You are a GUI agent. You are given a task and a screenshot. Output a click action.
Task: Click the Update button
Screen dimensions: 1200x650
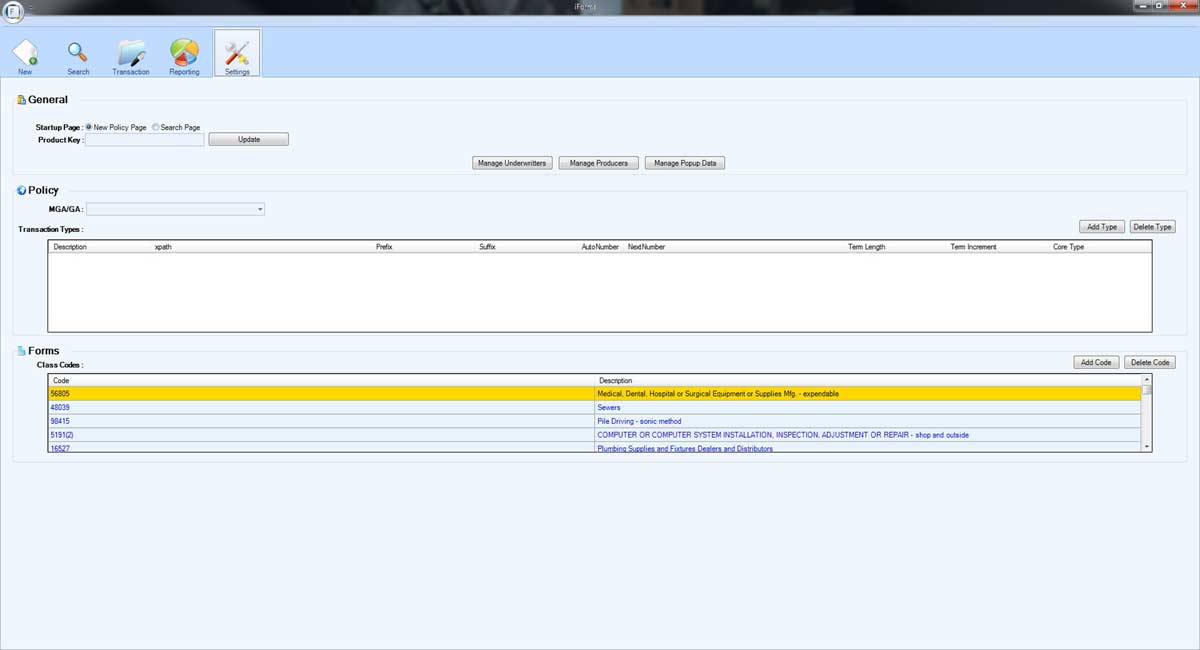[249, 140]
